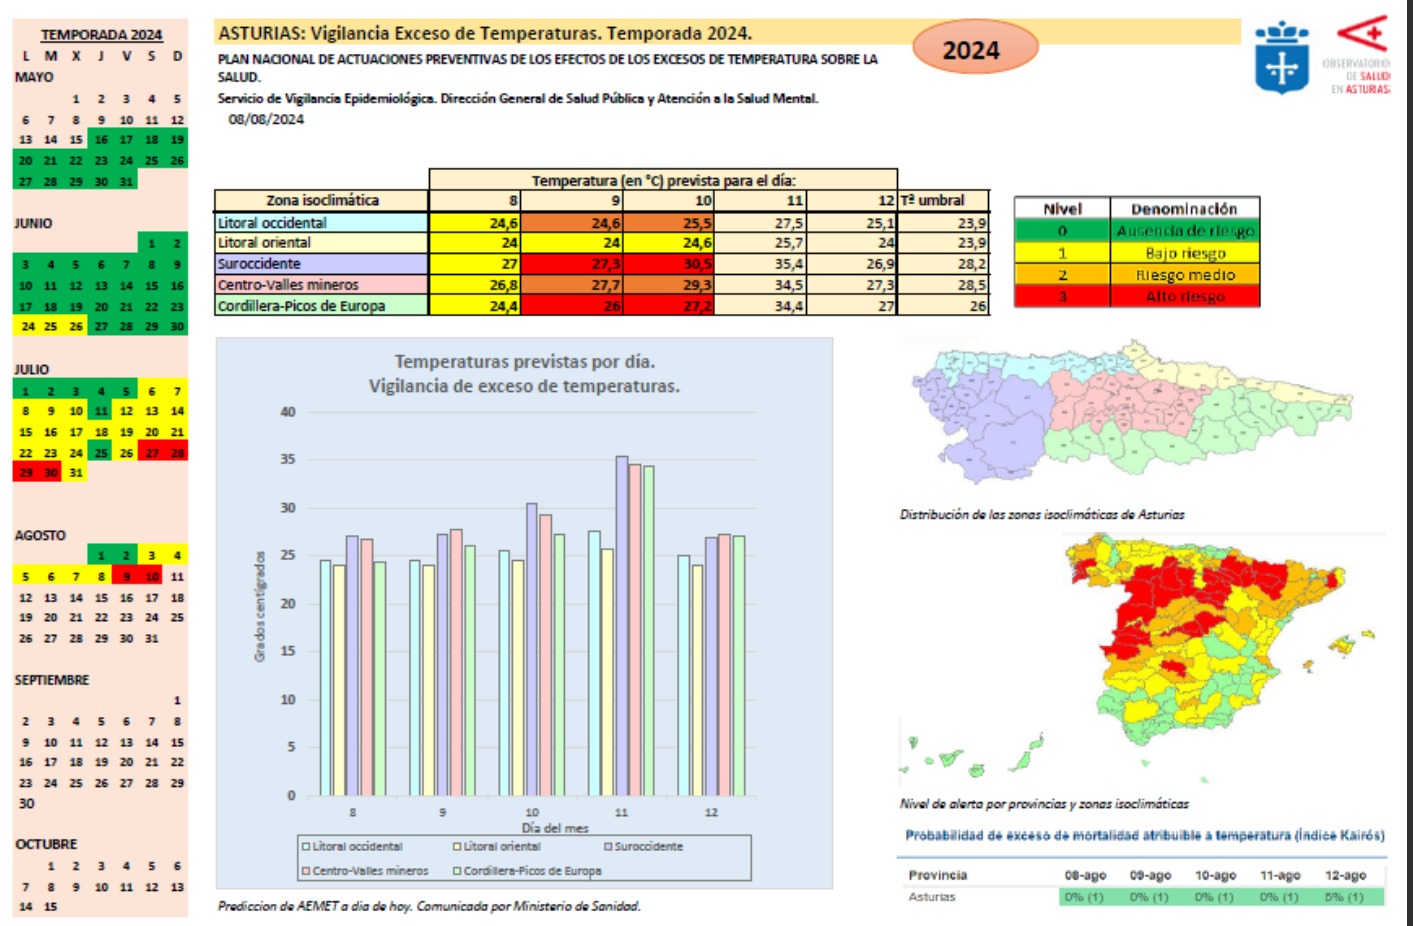Click the Kairós mortality probability heading
Screen dimensions: 1413x926
(1144, 835)
